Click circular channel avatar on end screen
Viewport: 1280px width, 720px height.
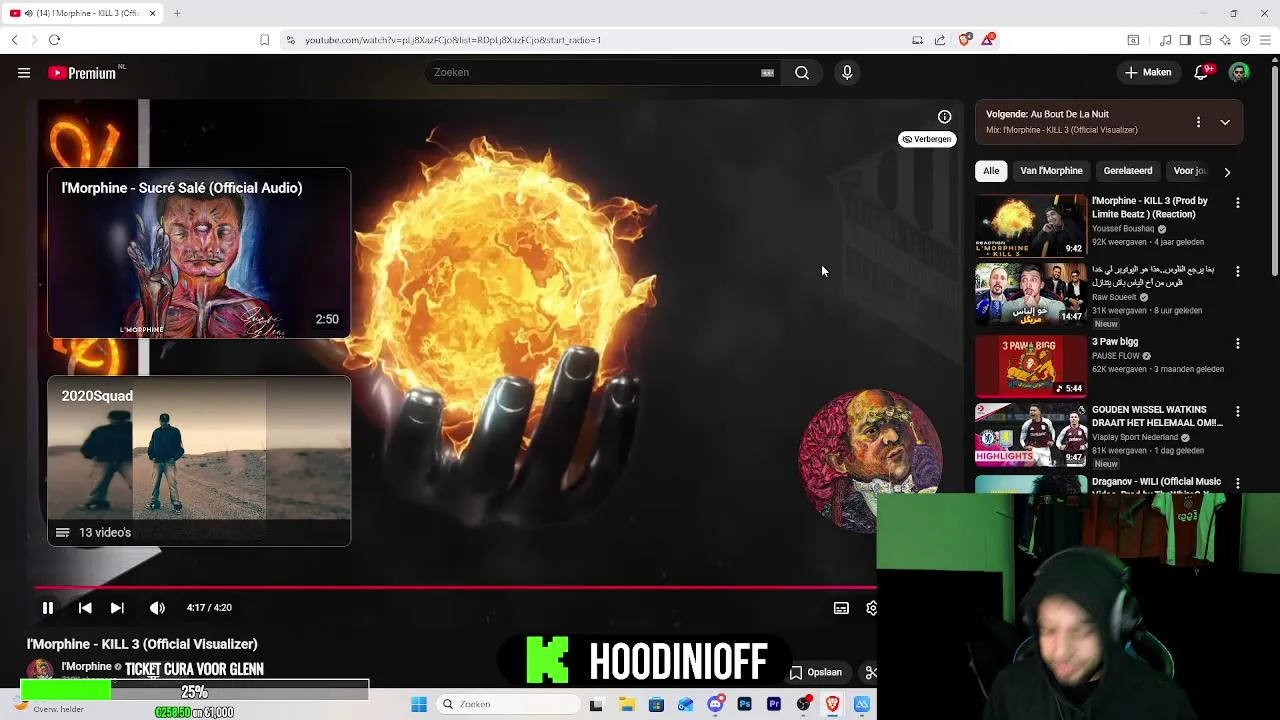tap(870, 460)
